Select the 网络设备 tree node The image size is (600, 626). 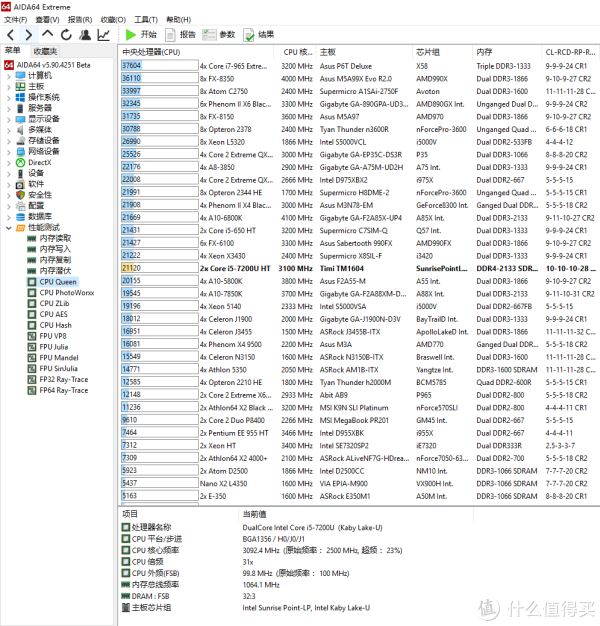44,151
